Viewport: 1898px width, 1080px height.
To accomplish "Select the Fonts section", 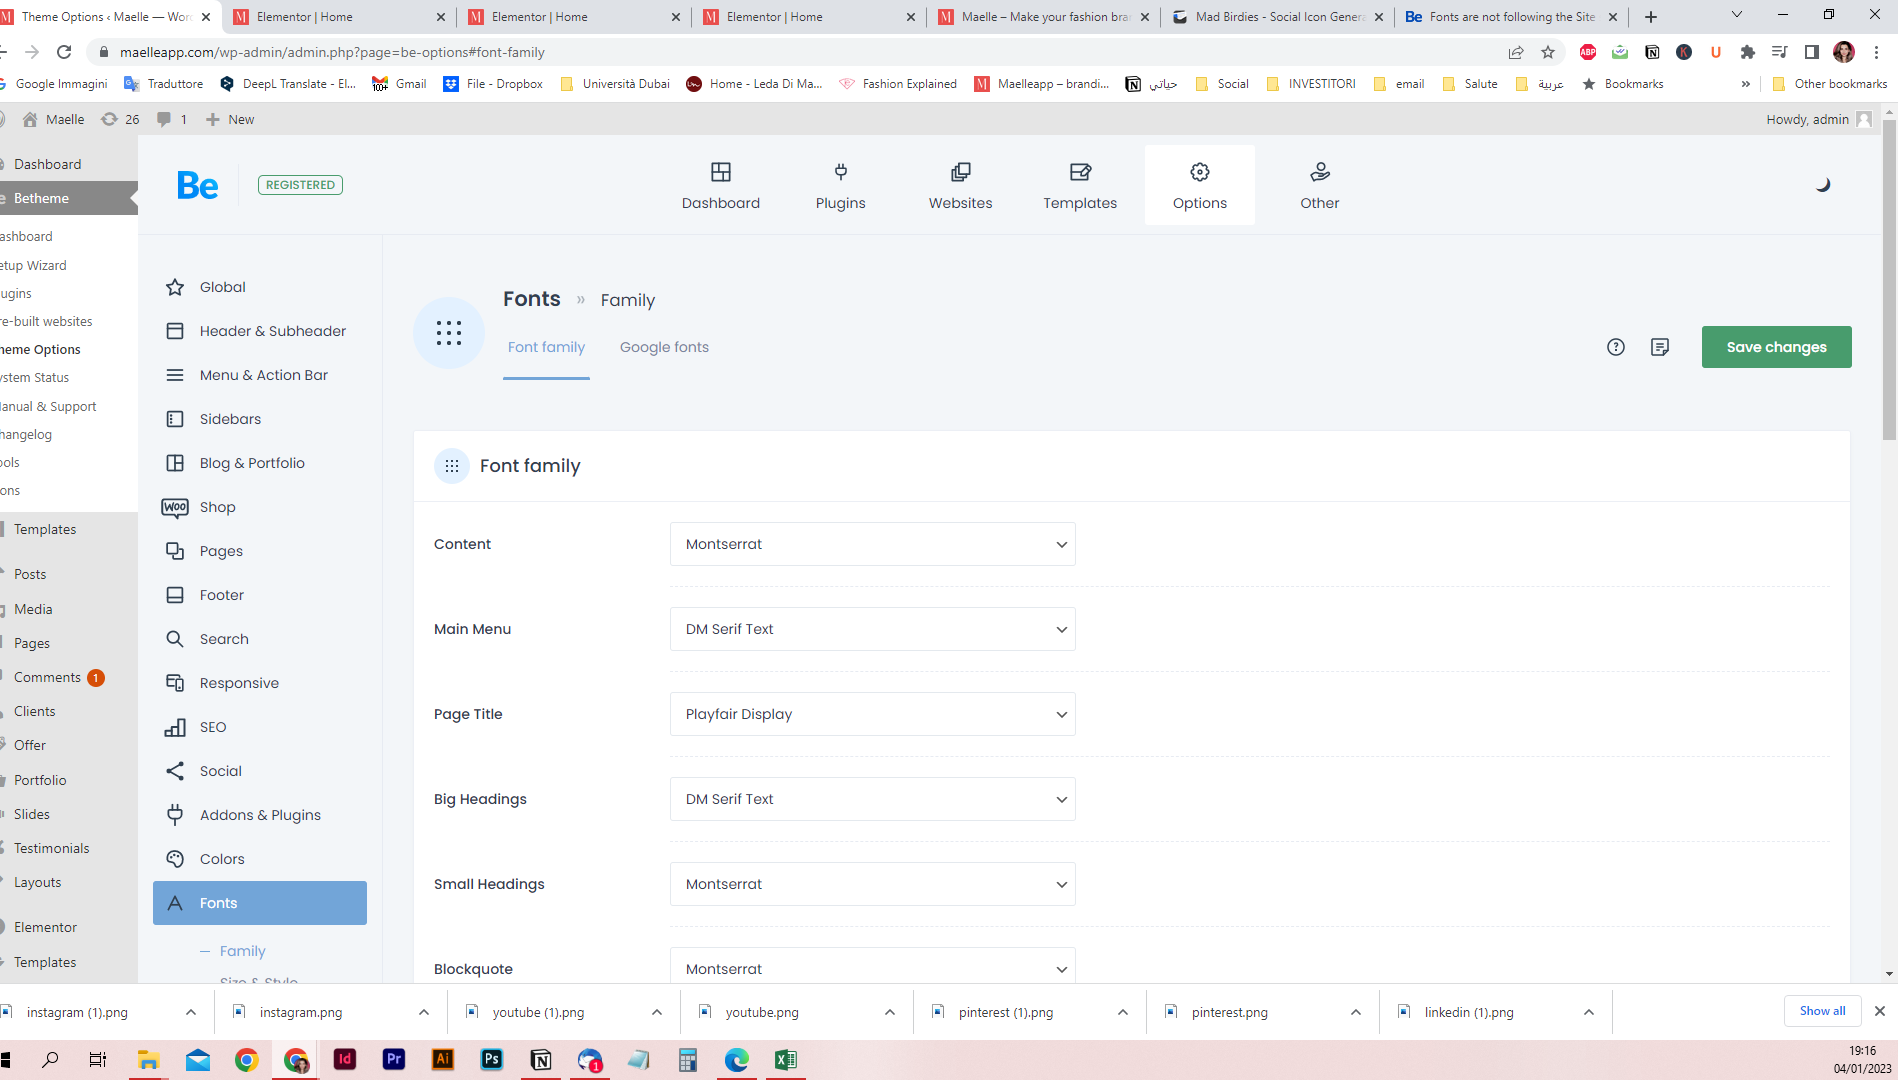I will click(260, 903).
